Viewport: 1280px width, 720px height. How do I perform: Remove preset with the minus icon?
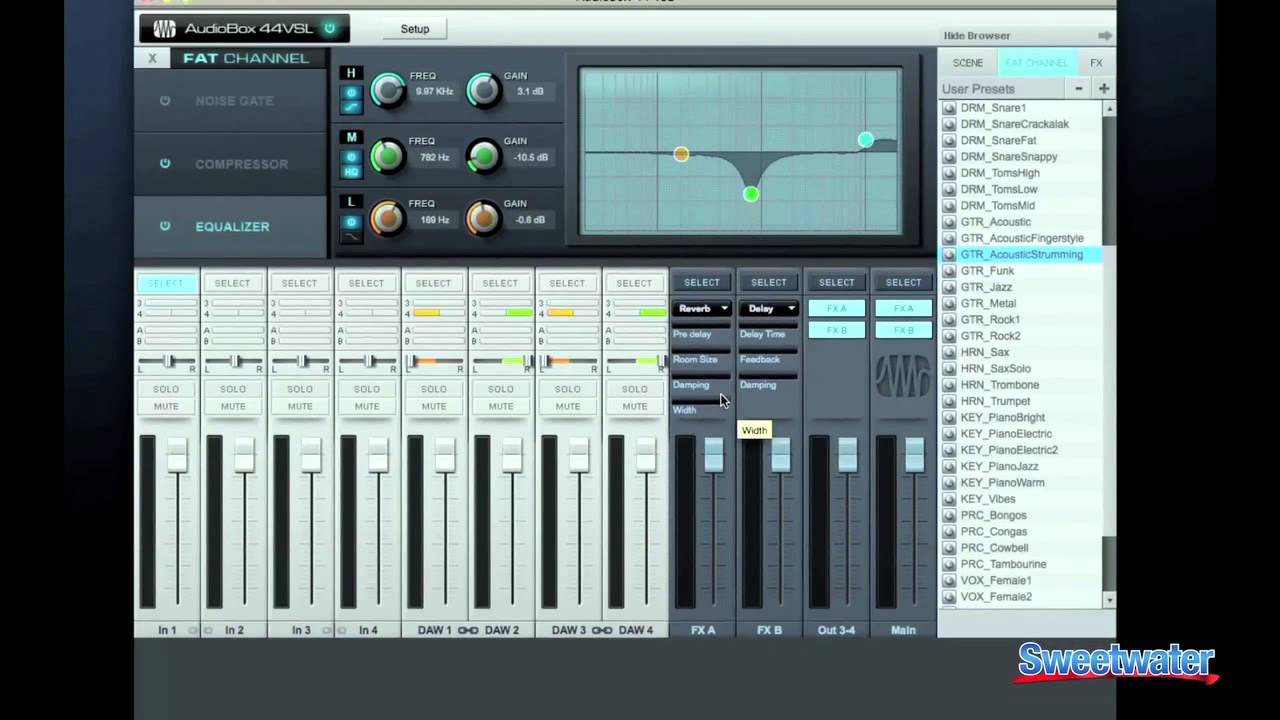pyautogui.click(x=1079, y=89)
